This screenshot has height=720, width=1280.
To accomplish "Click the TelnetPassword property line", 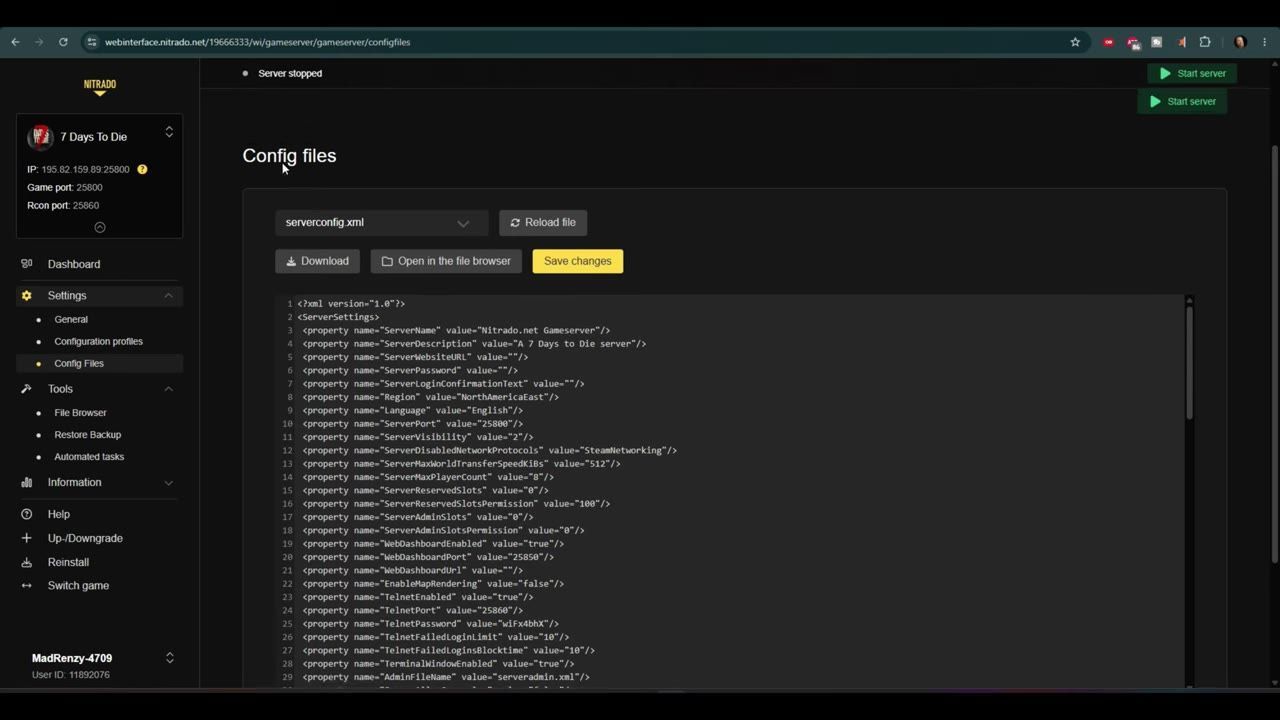I will click(431, 624).
